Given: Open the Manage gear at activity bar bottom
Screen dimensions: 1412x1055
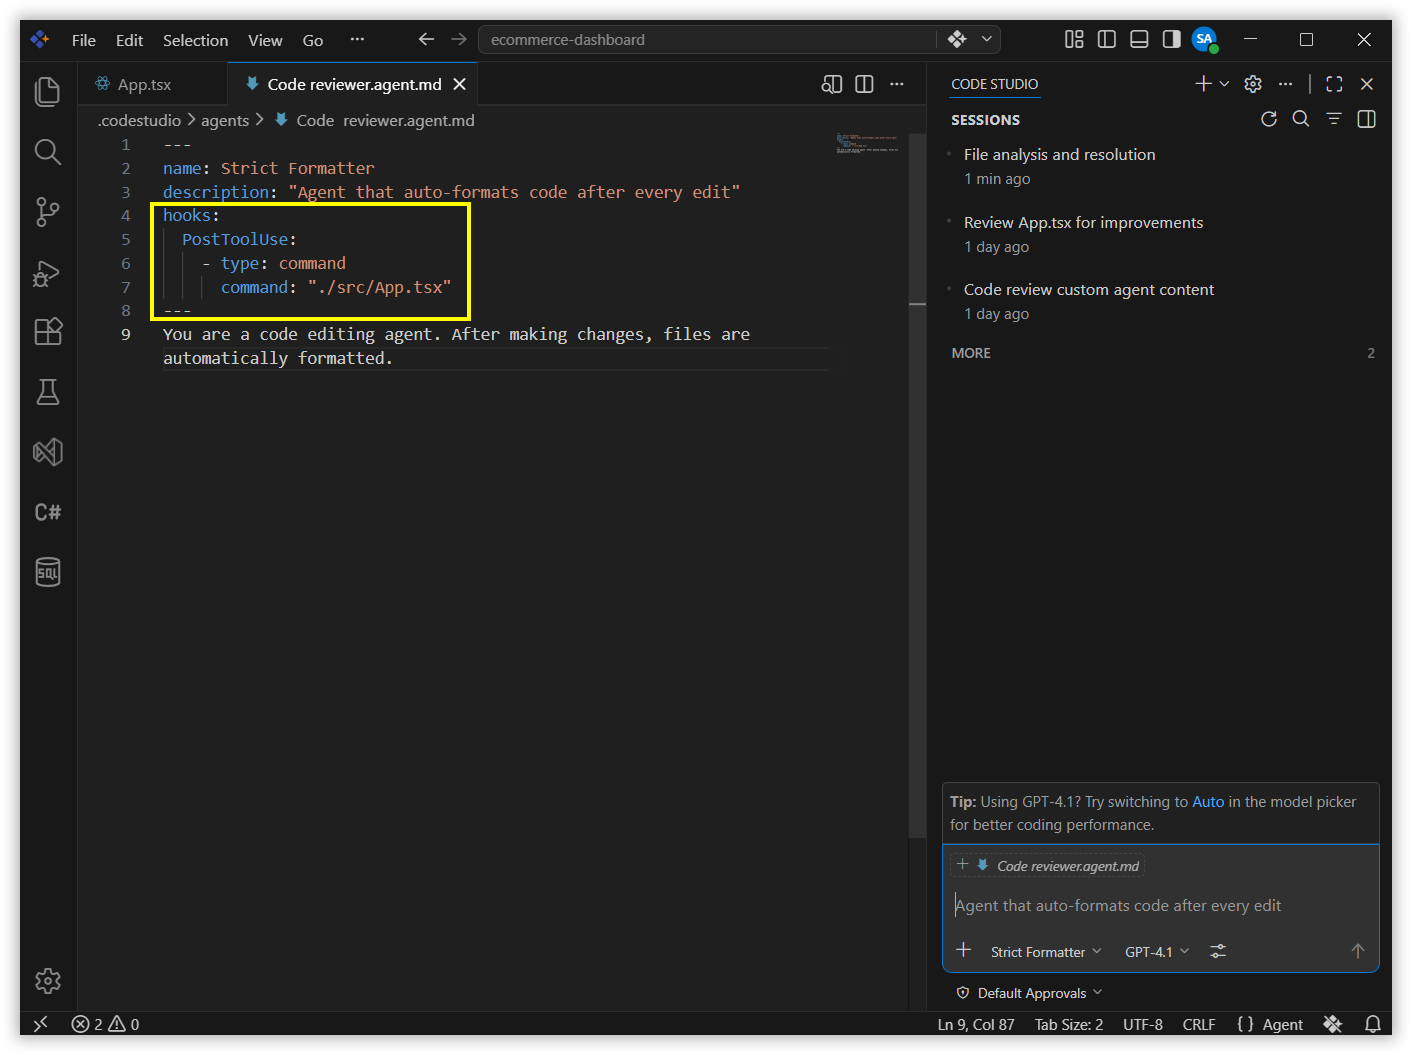Looking at the screenshot, I should [48, 981].
